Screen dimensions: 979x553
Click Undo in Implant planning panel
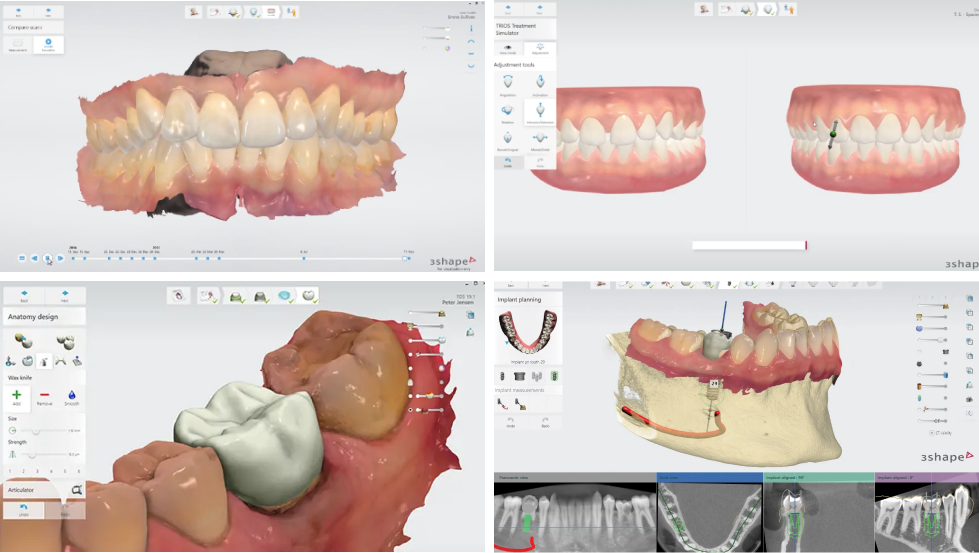(511, 422)
